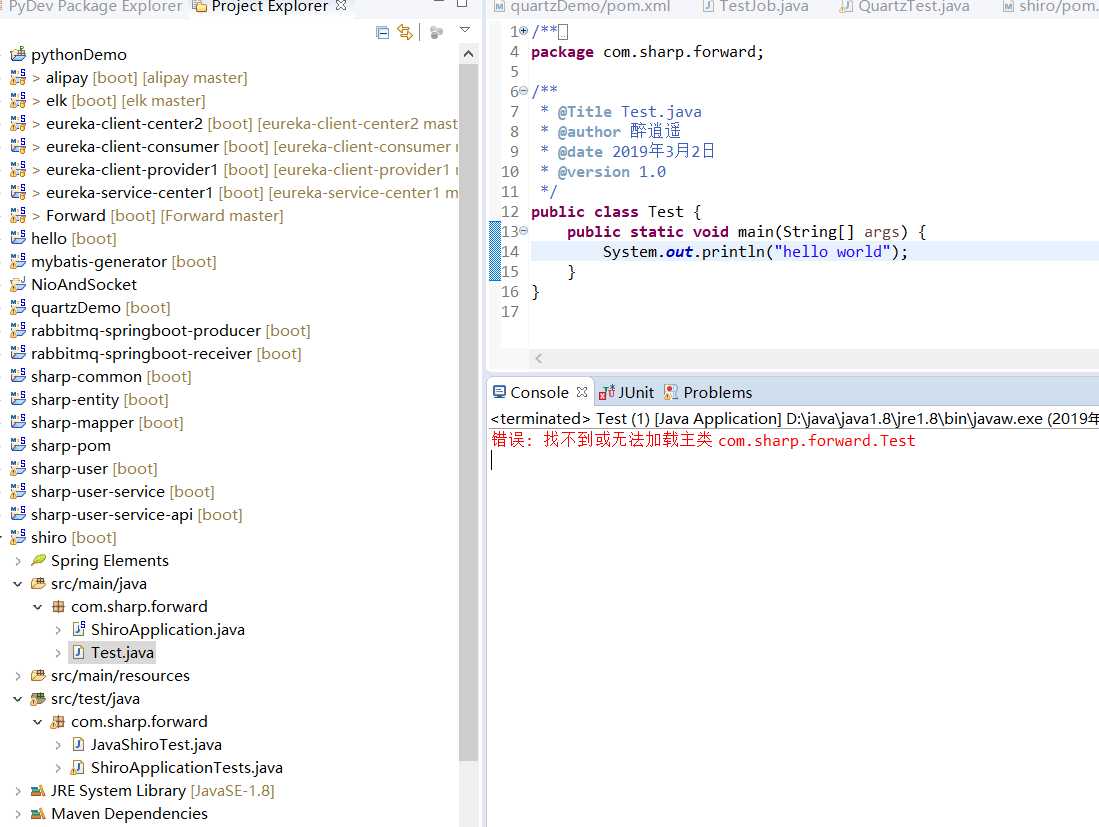
Task: Expand eureka-service-center1 project
Action: point(36,193)
